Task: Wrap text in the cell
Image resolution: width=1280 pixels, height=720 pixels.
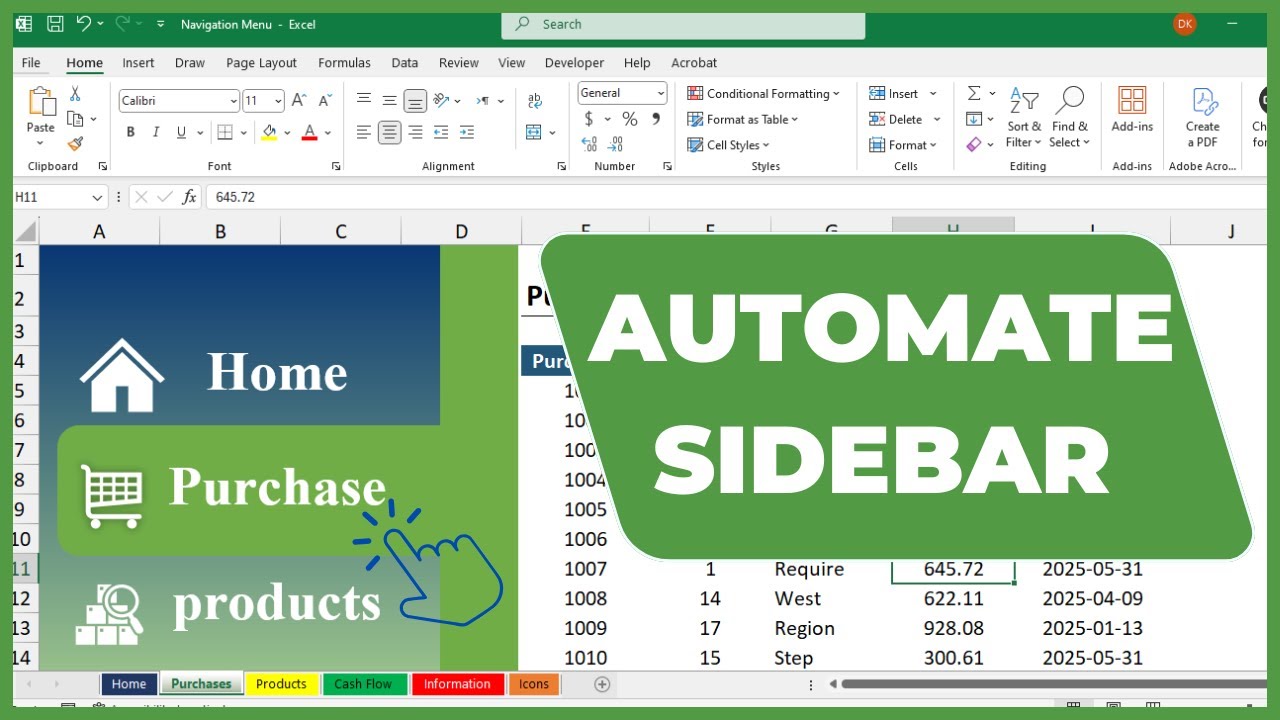Action: (x=535, y=101)
